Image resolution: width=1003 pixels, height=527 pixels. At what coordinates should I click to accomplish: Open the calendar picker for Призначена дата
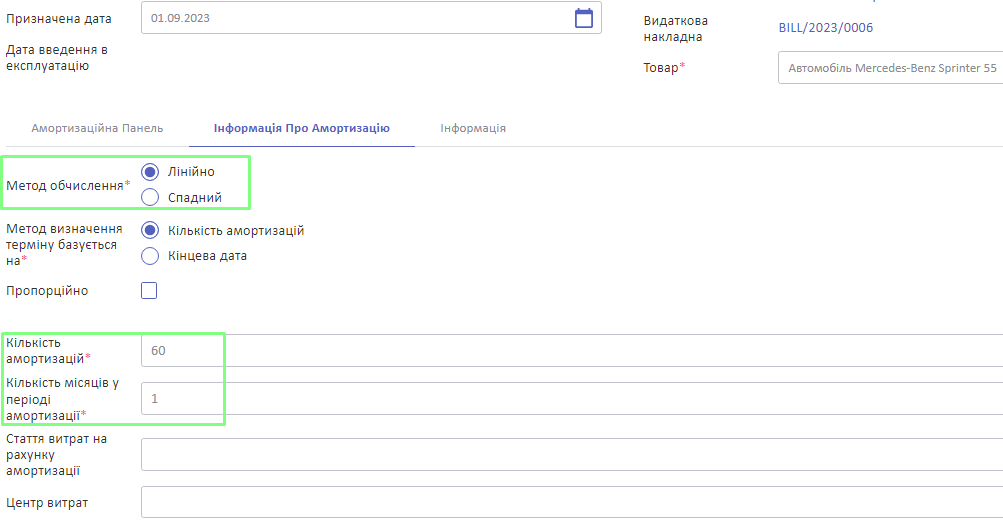[x=583, y=18]
